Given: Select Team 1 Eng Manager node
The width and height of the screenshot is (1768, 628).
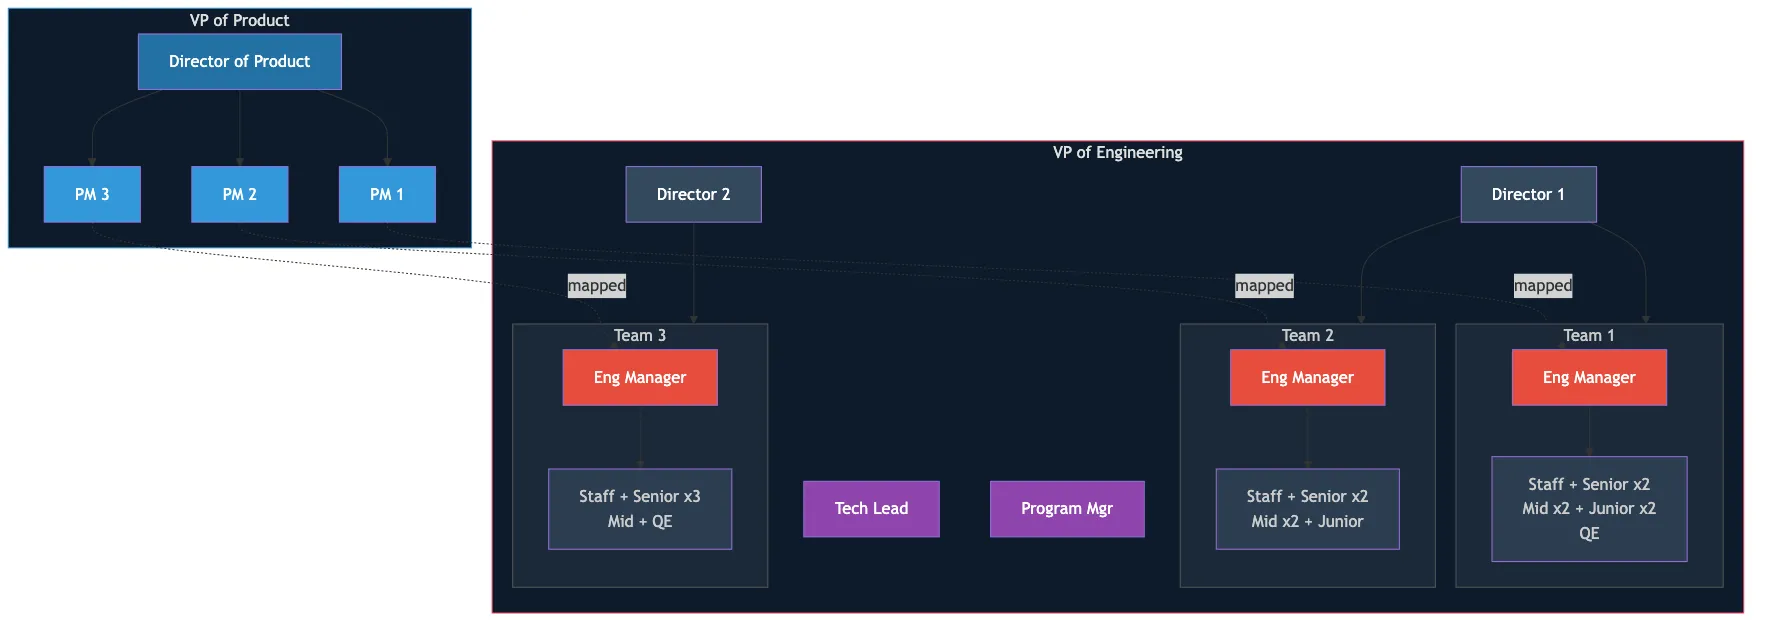Looking at the screenshot, I should point(1589,377).
